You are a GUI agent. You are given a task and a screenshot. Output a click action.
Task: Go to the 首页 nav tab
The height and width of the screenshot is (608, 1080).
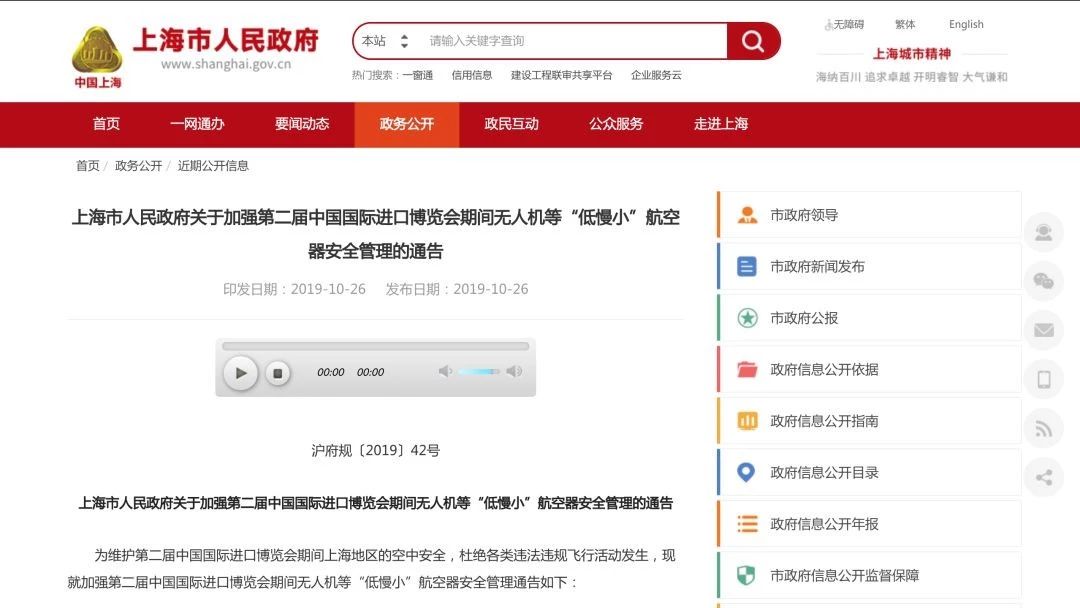[106, 124]
